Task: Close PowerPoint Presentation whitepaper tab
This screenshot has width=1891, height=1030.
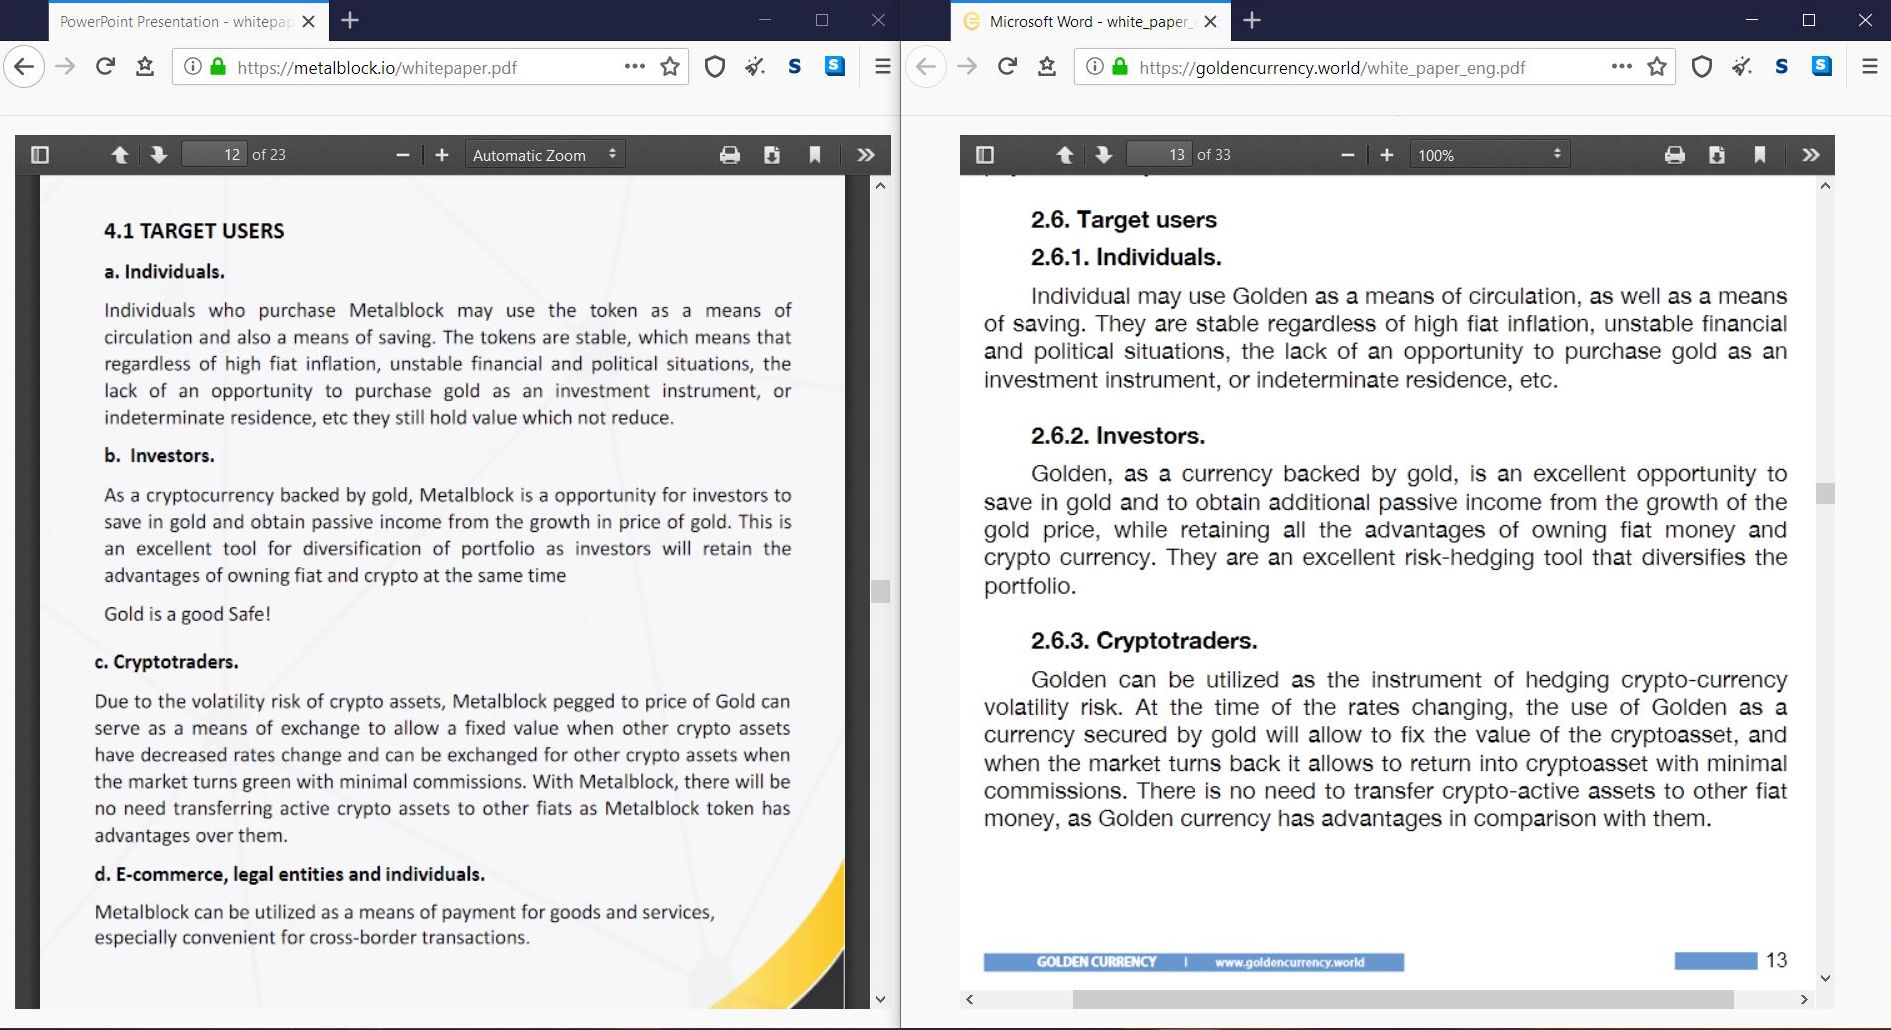Action: click(x=308, y=21)
